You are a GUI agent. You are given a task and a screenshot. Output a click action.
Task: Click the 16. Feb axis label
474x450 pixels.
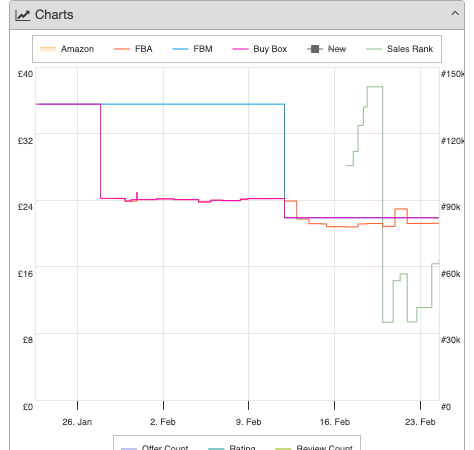335,422
